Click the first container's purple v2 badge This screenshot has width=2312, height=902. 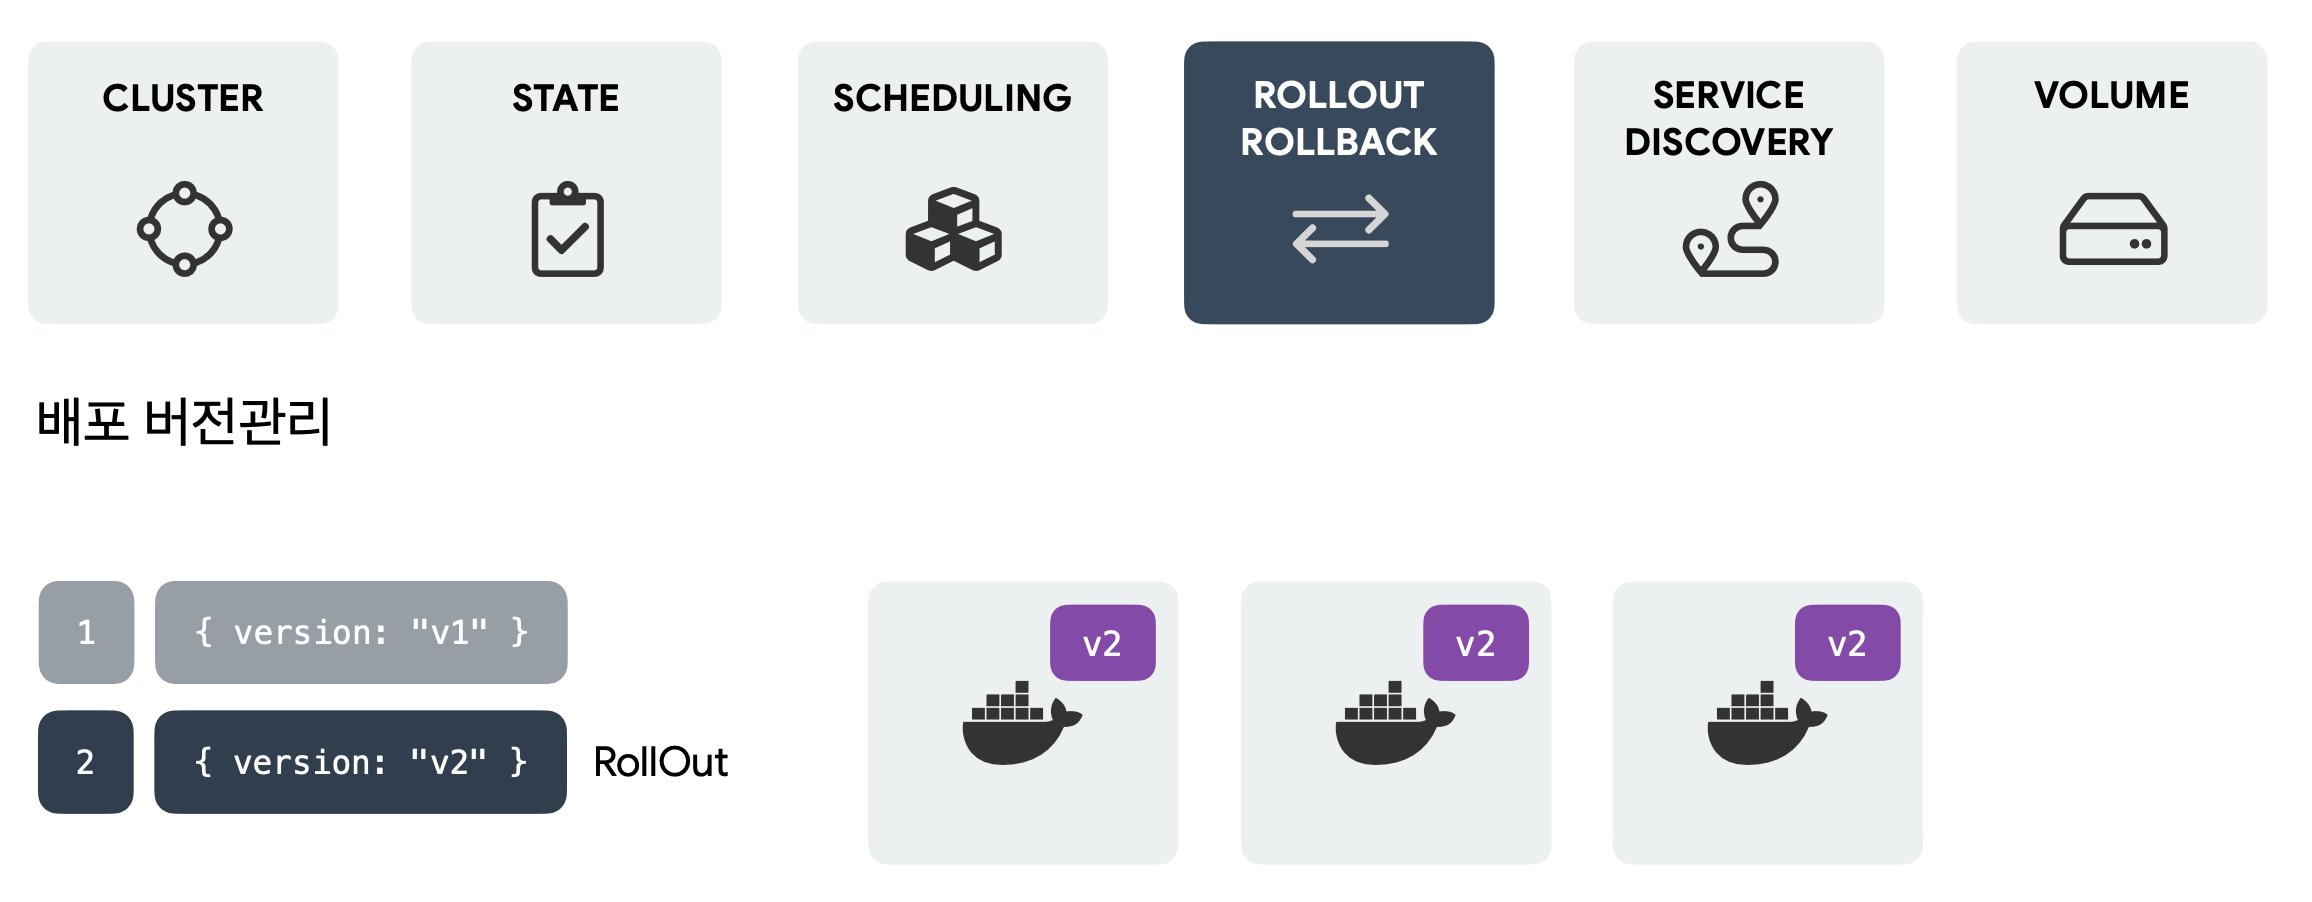click(x=1102, y=643)
